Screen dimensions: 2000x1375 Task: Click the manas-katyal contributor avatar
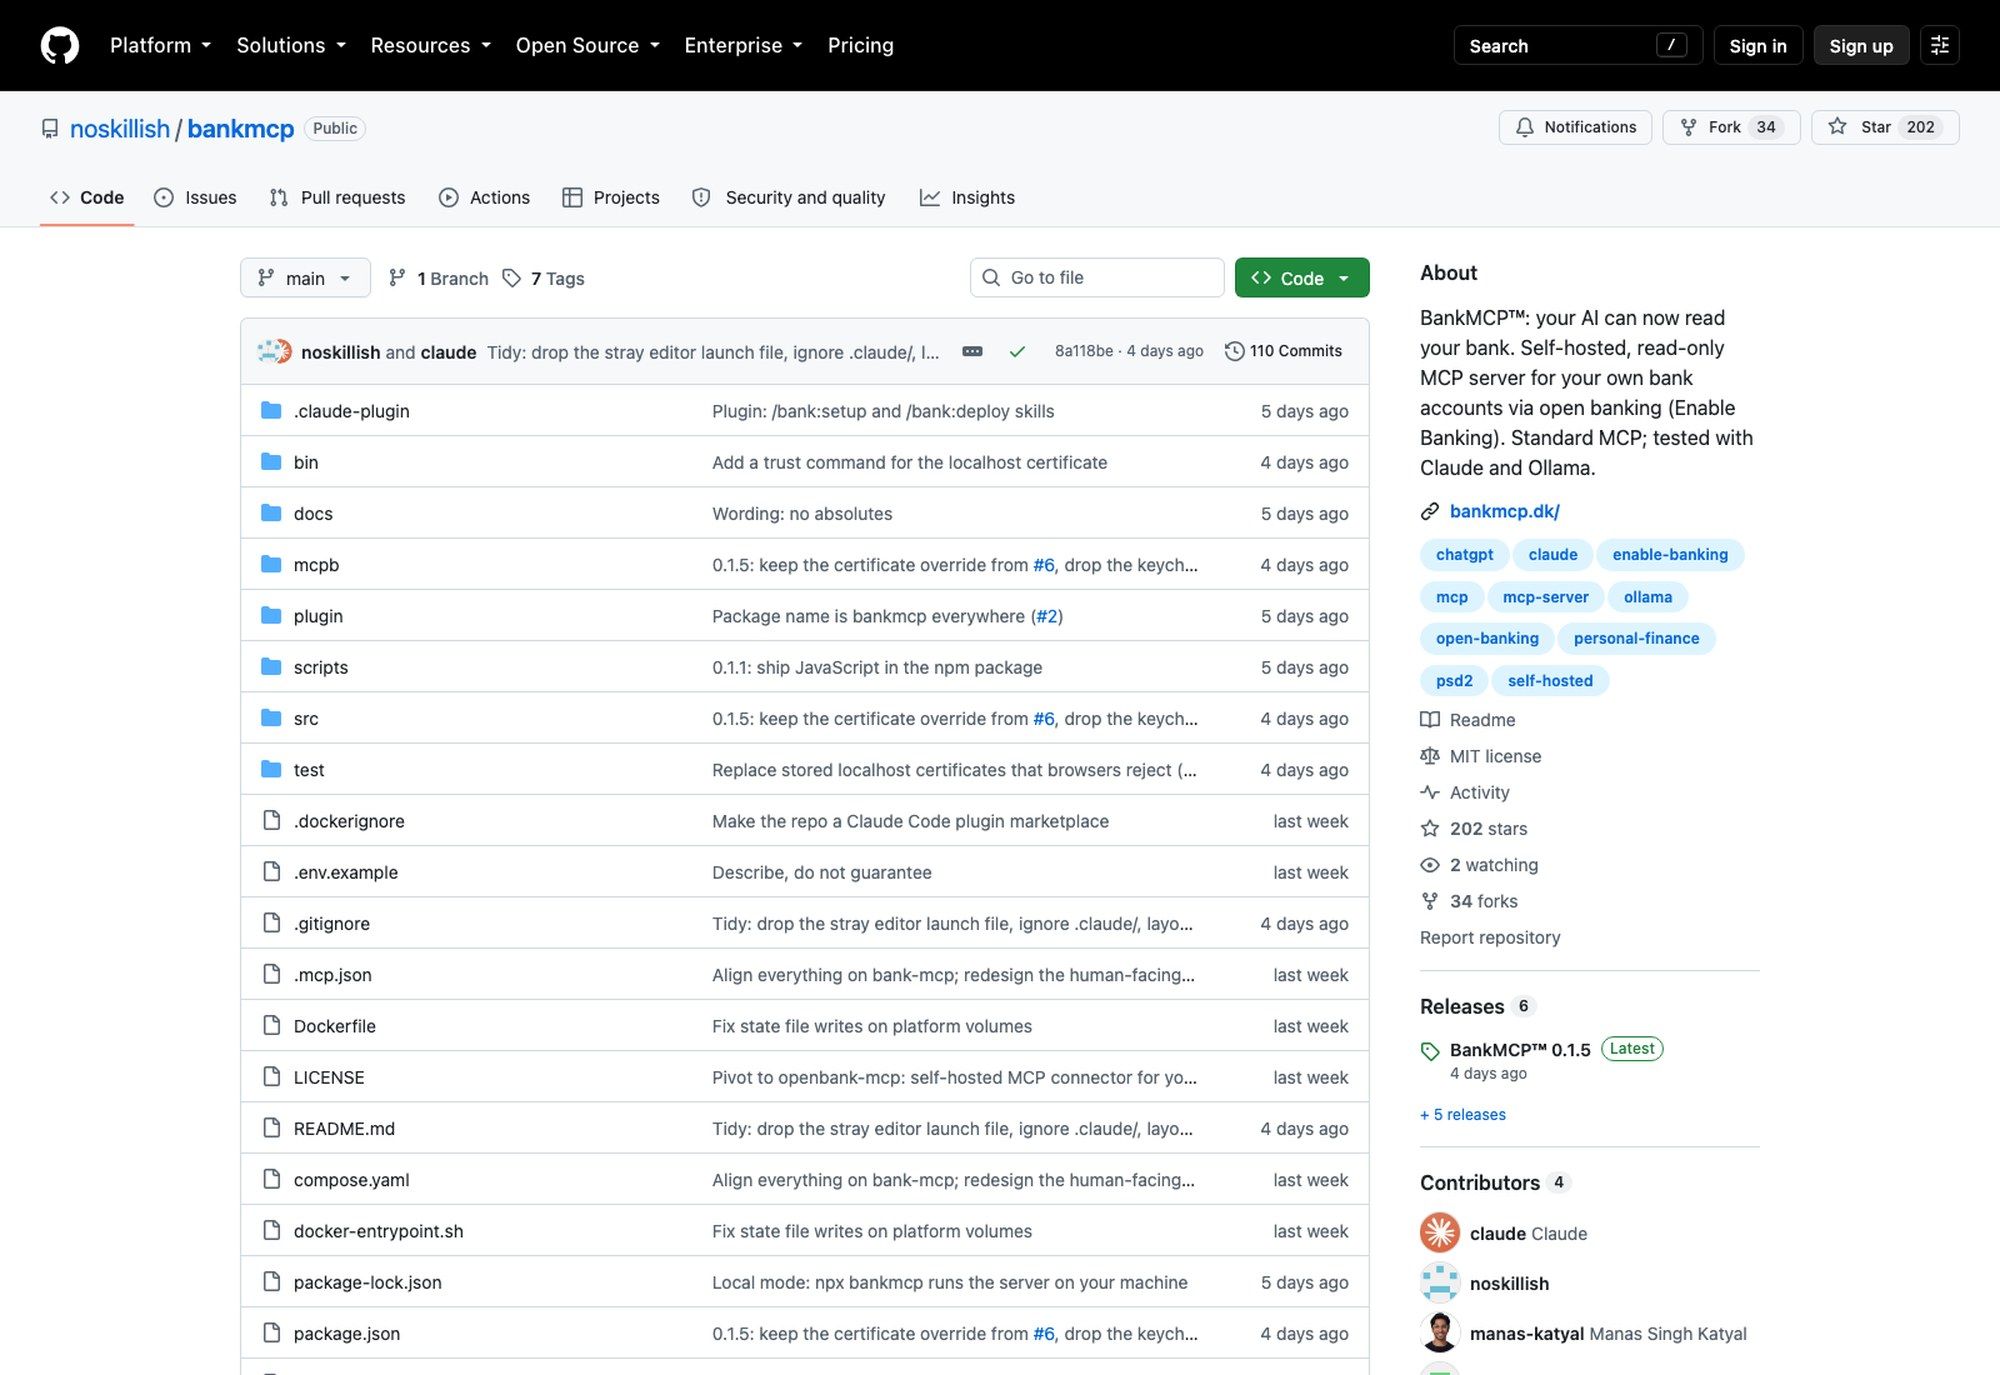1440,1333
